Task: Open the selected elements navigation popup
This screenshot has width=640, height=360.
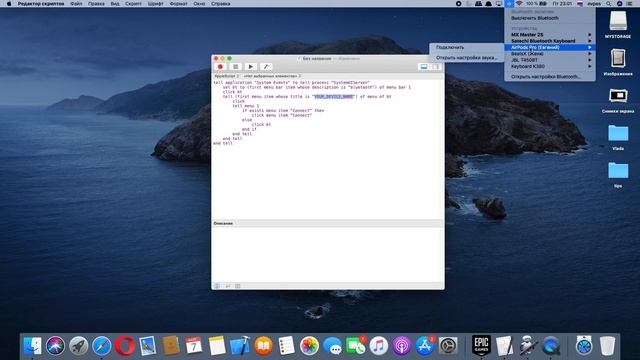Action: click(272, 76)
